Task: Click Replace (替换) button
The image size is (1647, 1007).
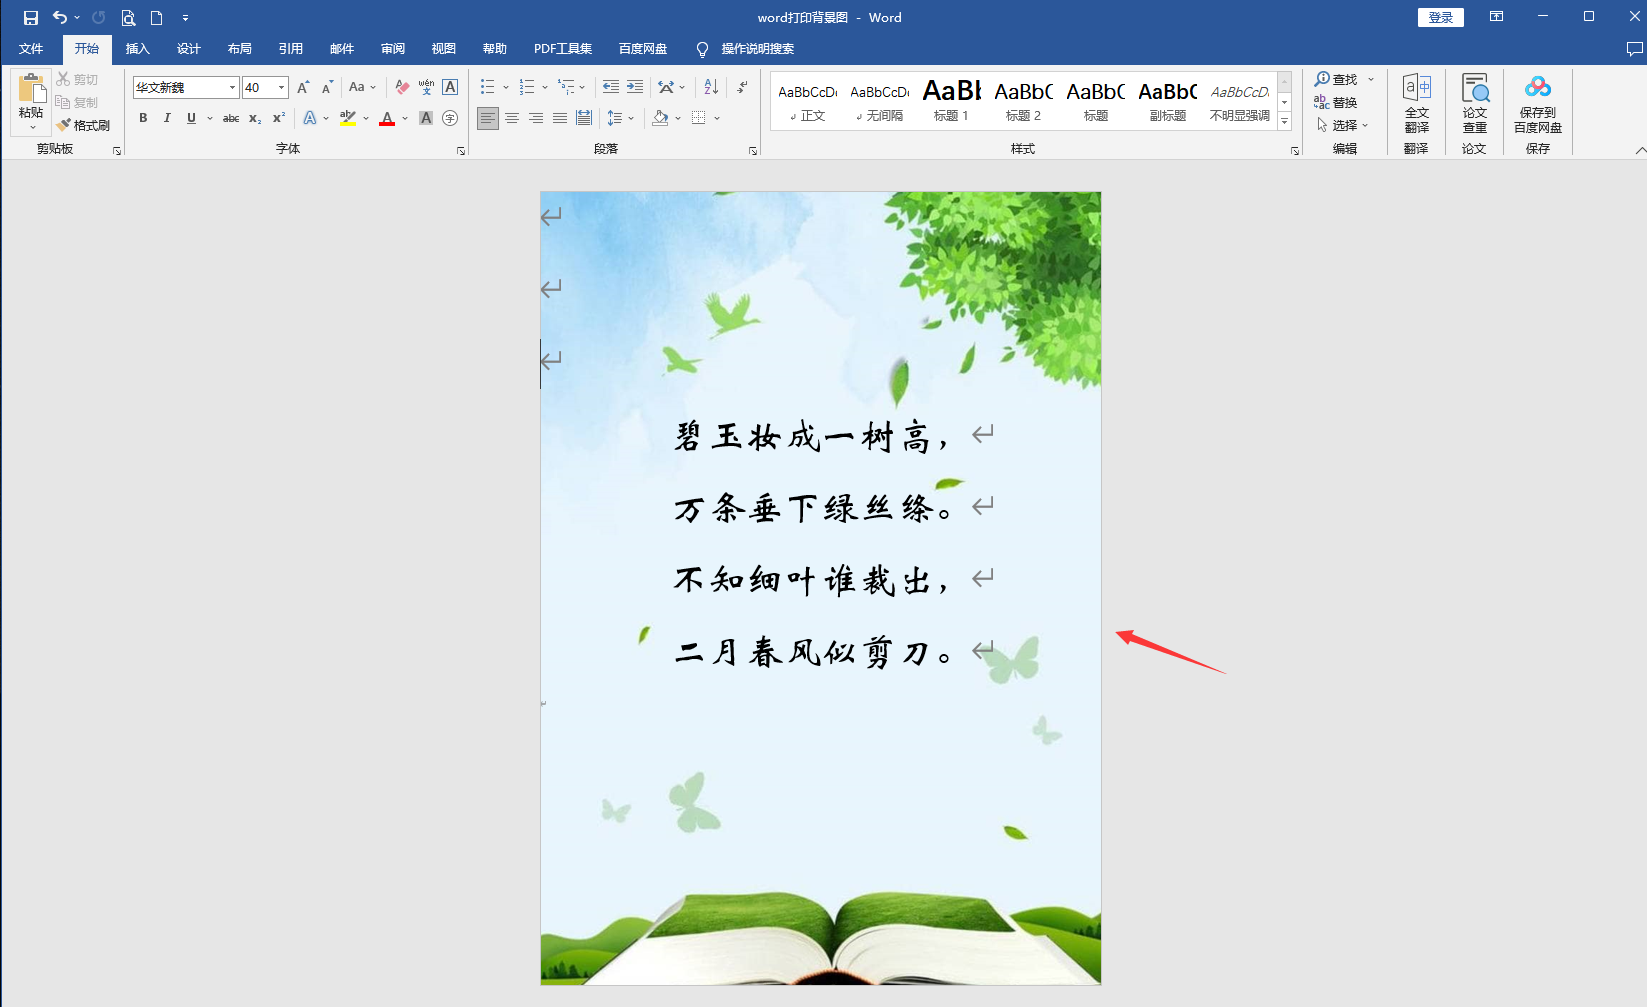Action: [x=1336, y=102]
